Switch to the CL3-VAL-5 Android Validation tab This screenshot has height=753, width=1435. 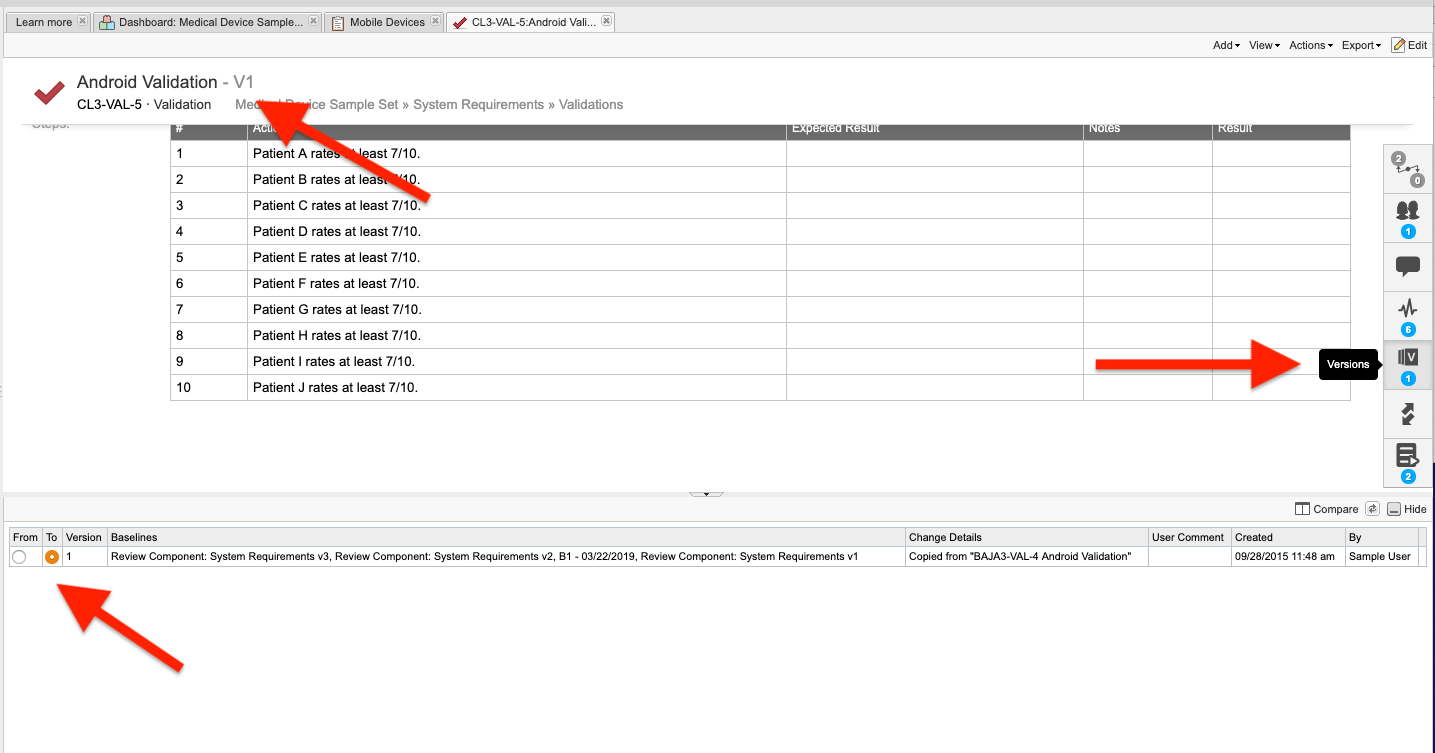[x=533, y=22]
